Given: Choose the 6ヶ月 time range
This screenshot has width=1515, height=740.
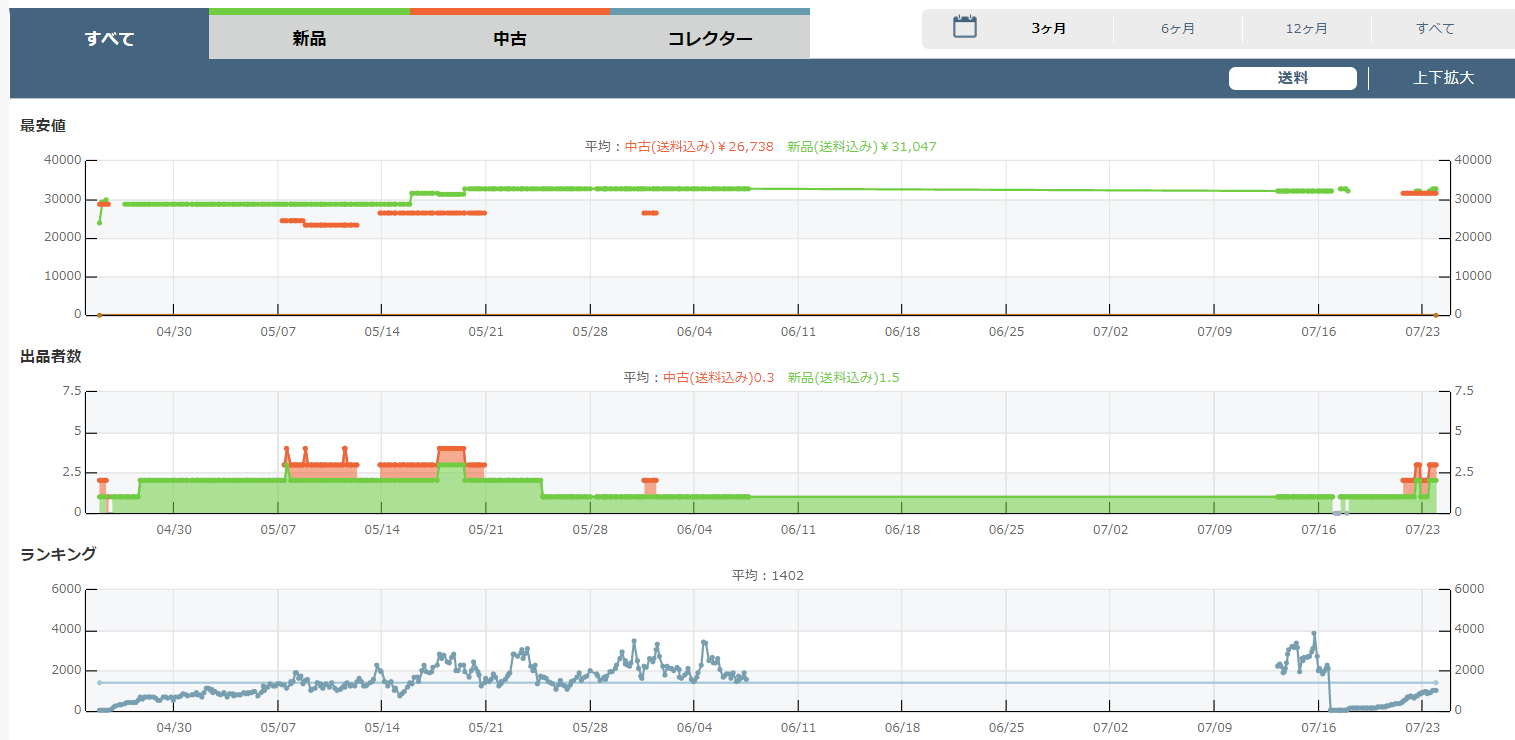Looking at the screenshot, I should coord(1177,28).
